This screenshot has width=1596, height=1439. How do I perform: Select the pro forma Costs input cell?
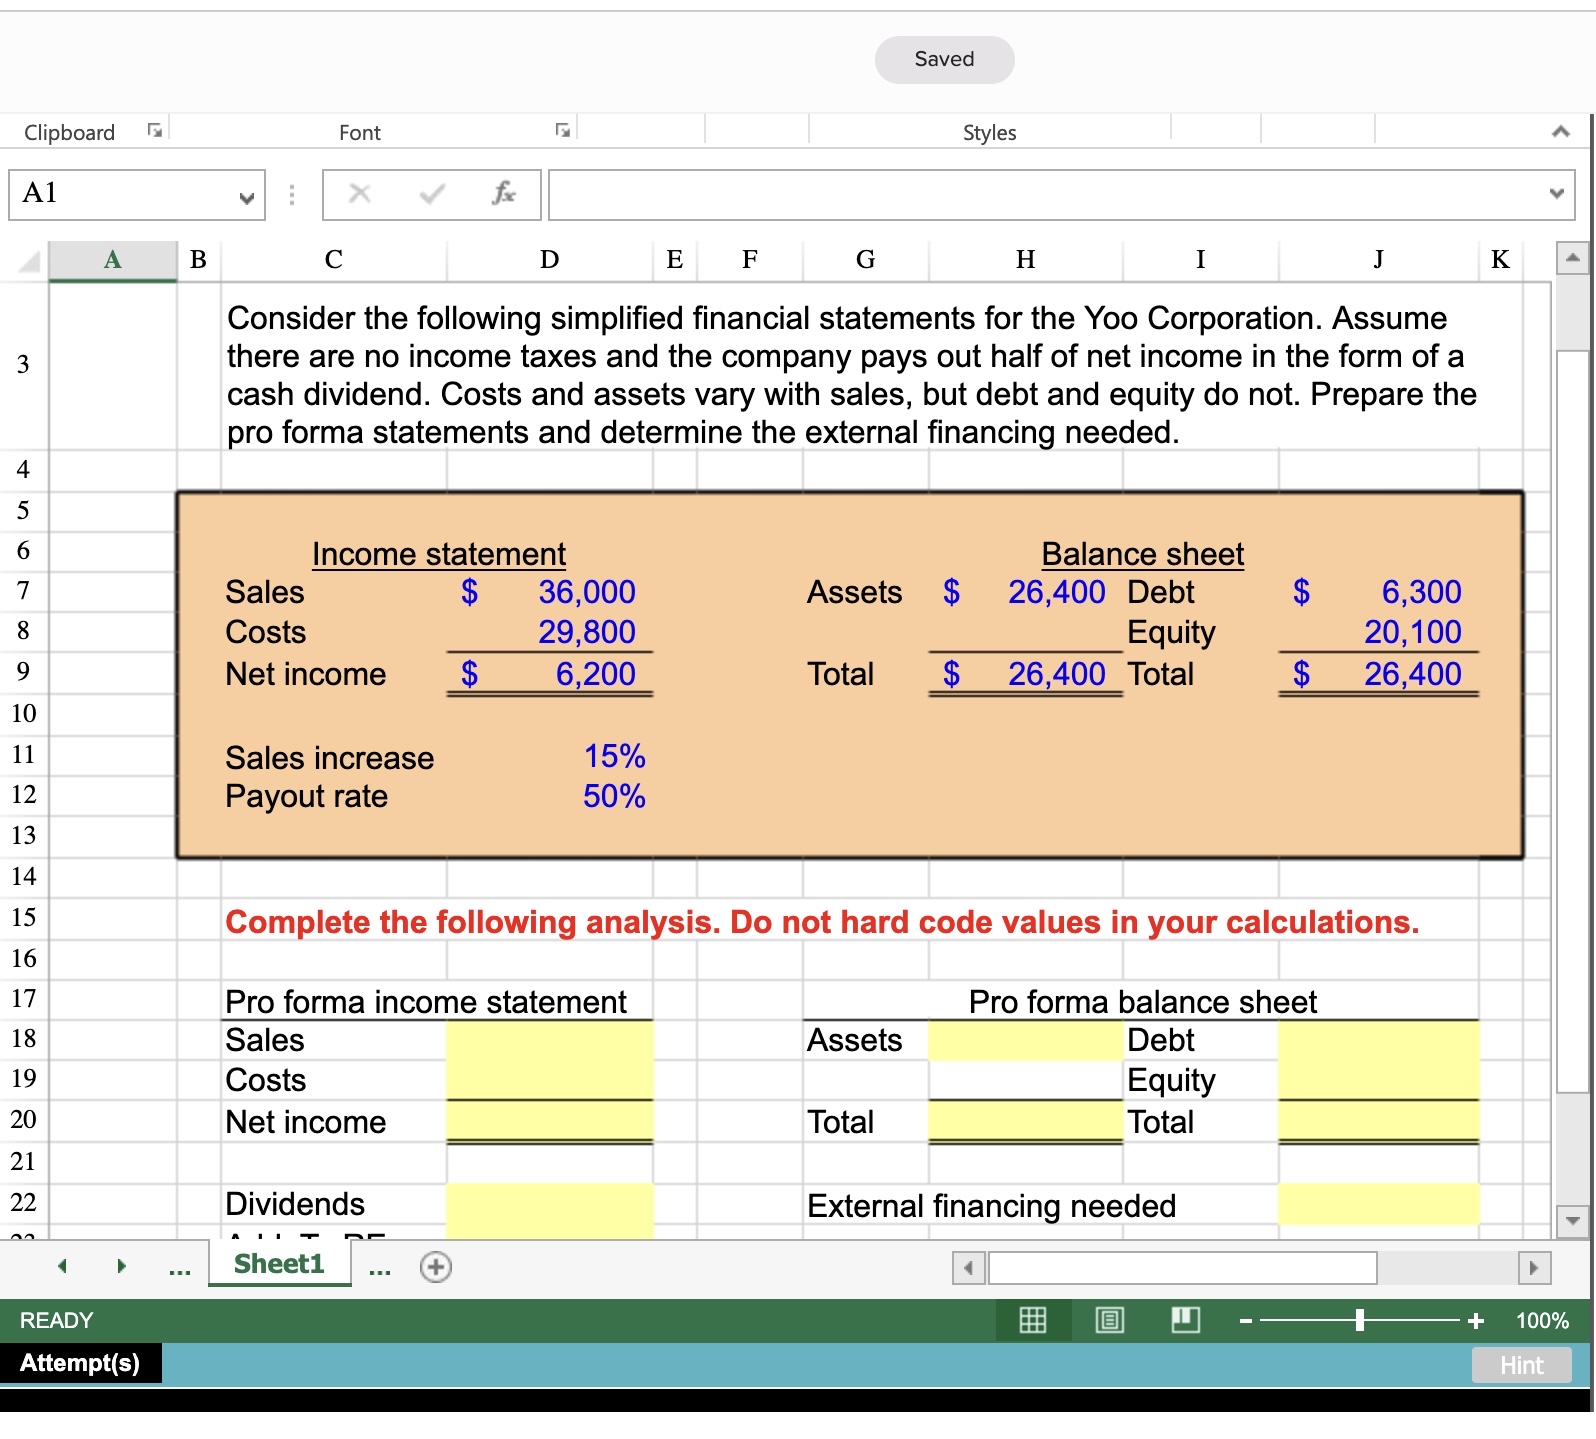tap(550, 1080)
